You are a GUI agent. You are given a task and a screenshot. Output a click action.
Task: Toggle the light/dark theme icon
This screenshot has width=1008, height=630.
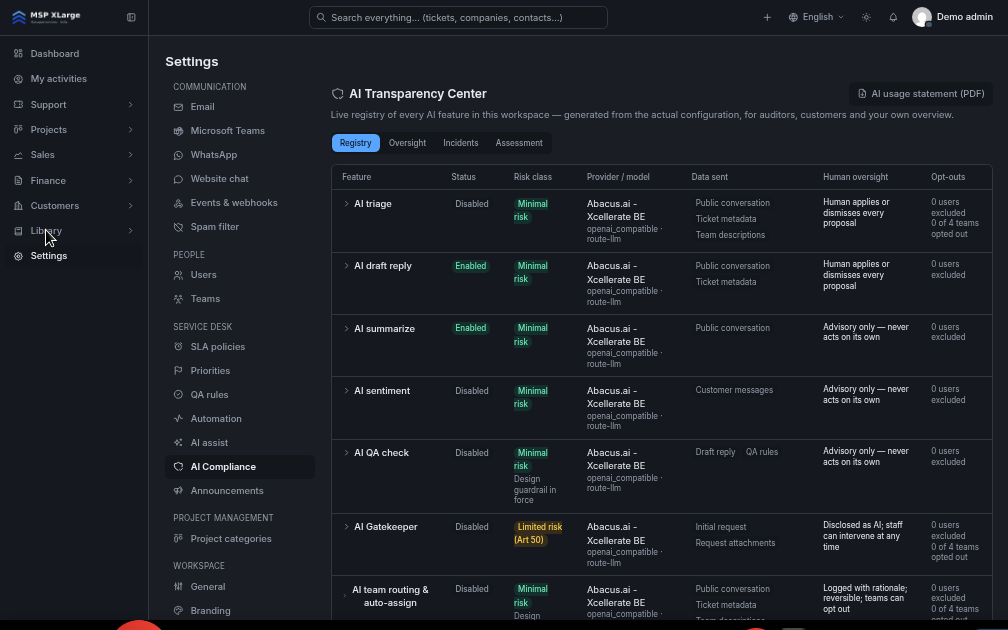point(866,17)
